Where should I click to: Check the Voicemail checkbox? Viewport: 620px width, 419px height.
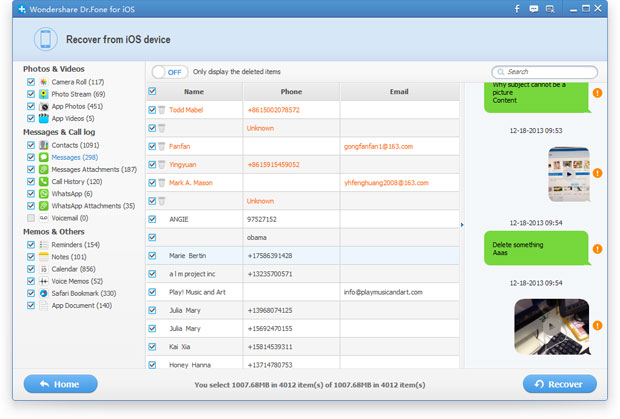[31, 218]
